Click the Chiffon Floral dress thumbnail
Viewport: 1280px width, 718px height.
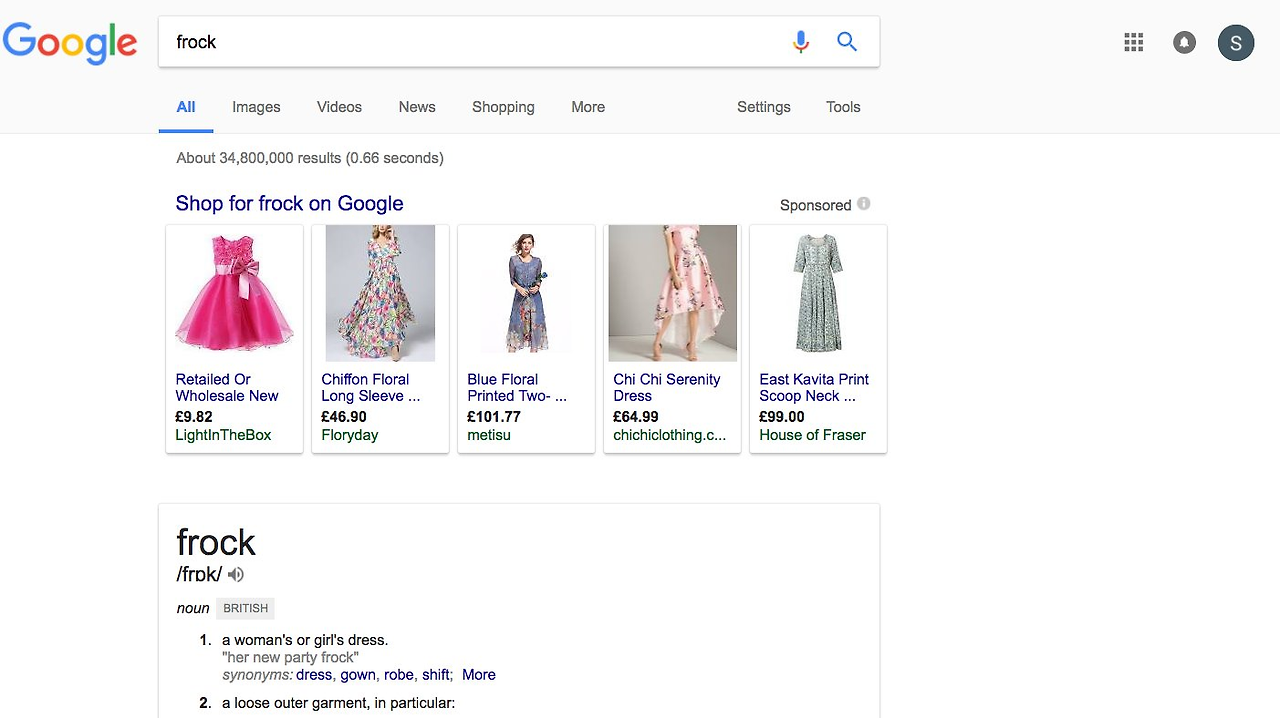click(x=380, y=293)
